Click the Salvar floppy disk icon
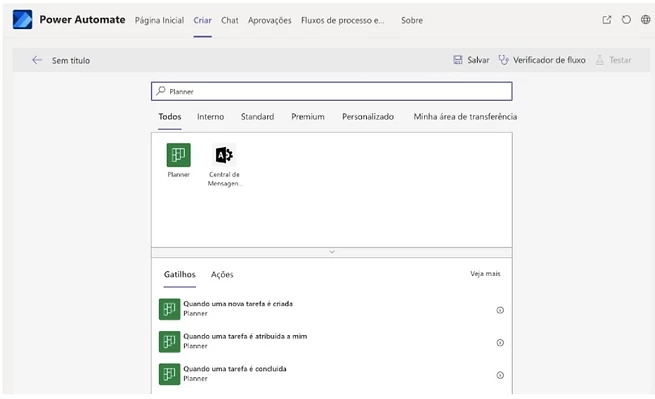The image size is (655, 399). (x=458, y=60)
